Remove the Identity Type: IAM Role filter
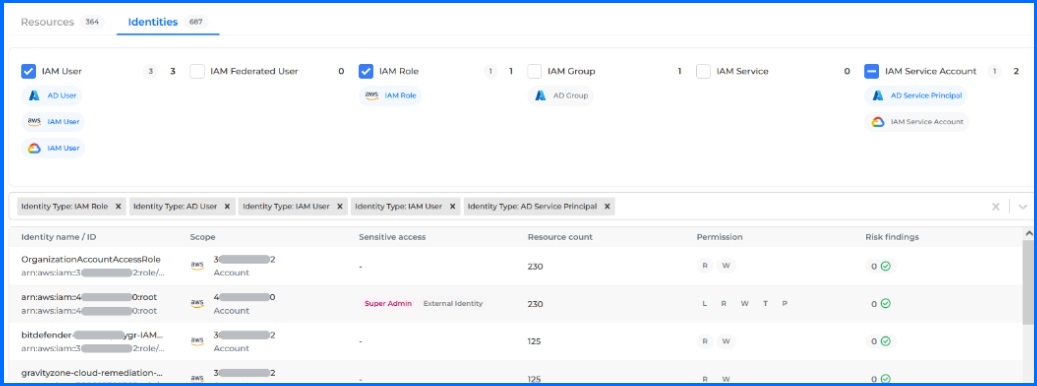Image resolution: width=1037 pixels, height=386 pixels. point(118,207)
